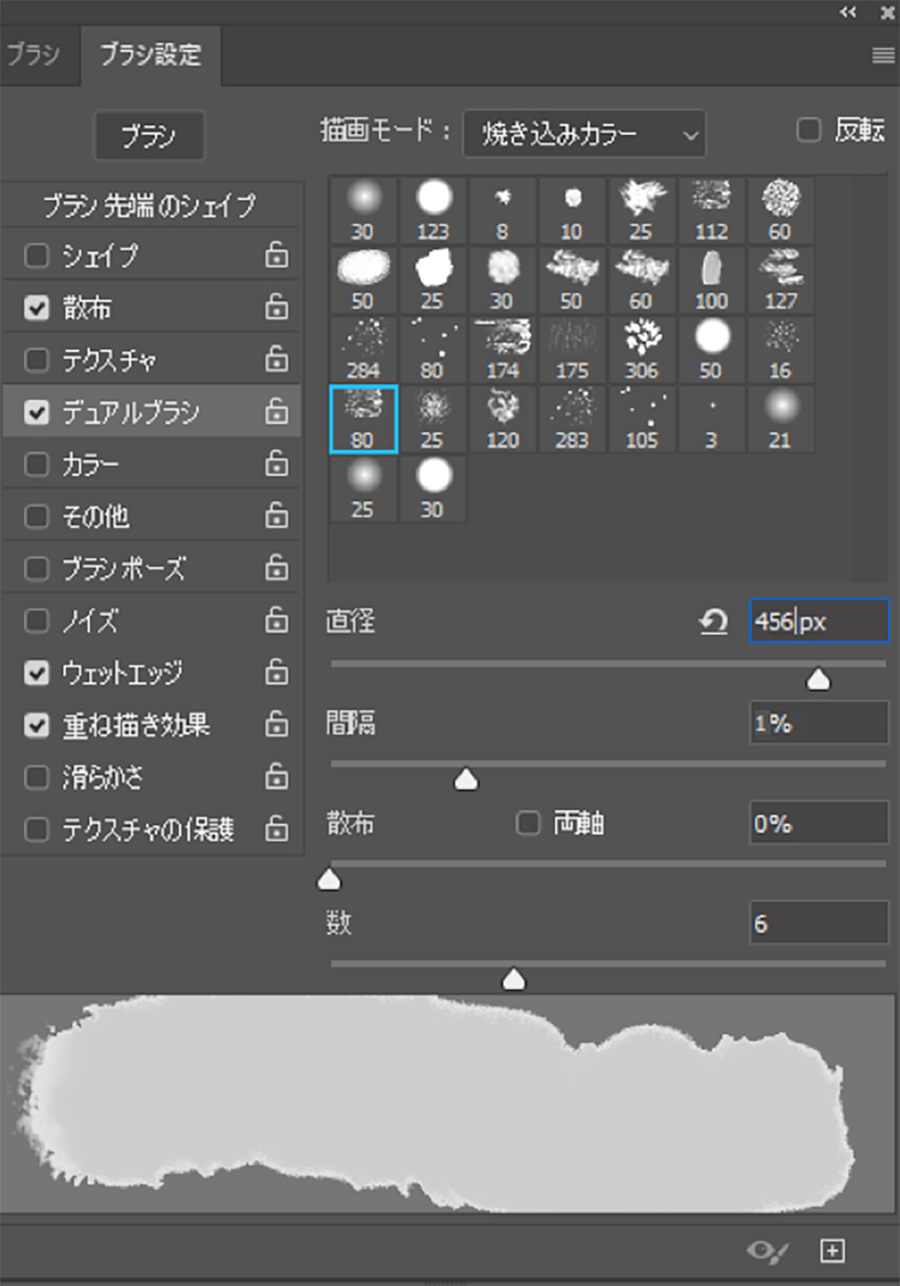The image size is (900, 1286).
Task: Enable the その他 checkbox
Action: point(36,517)
